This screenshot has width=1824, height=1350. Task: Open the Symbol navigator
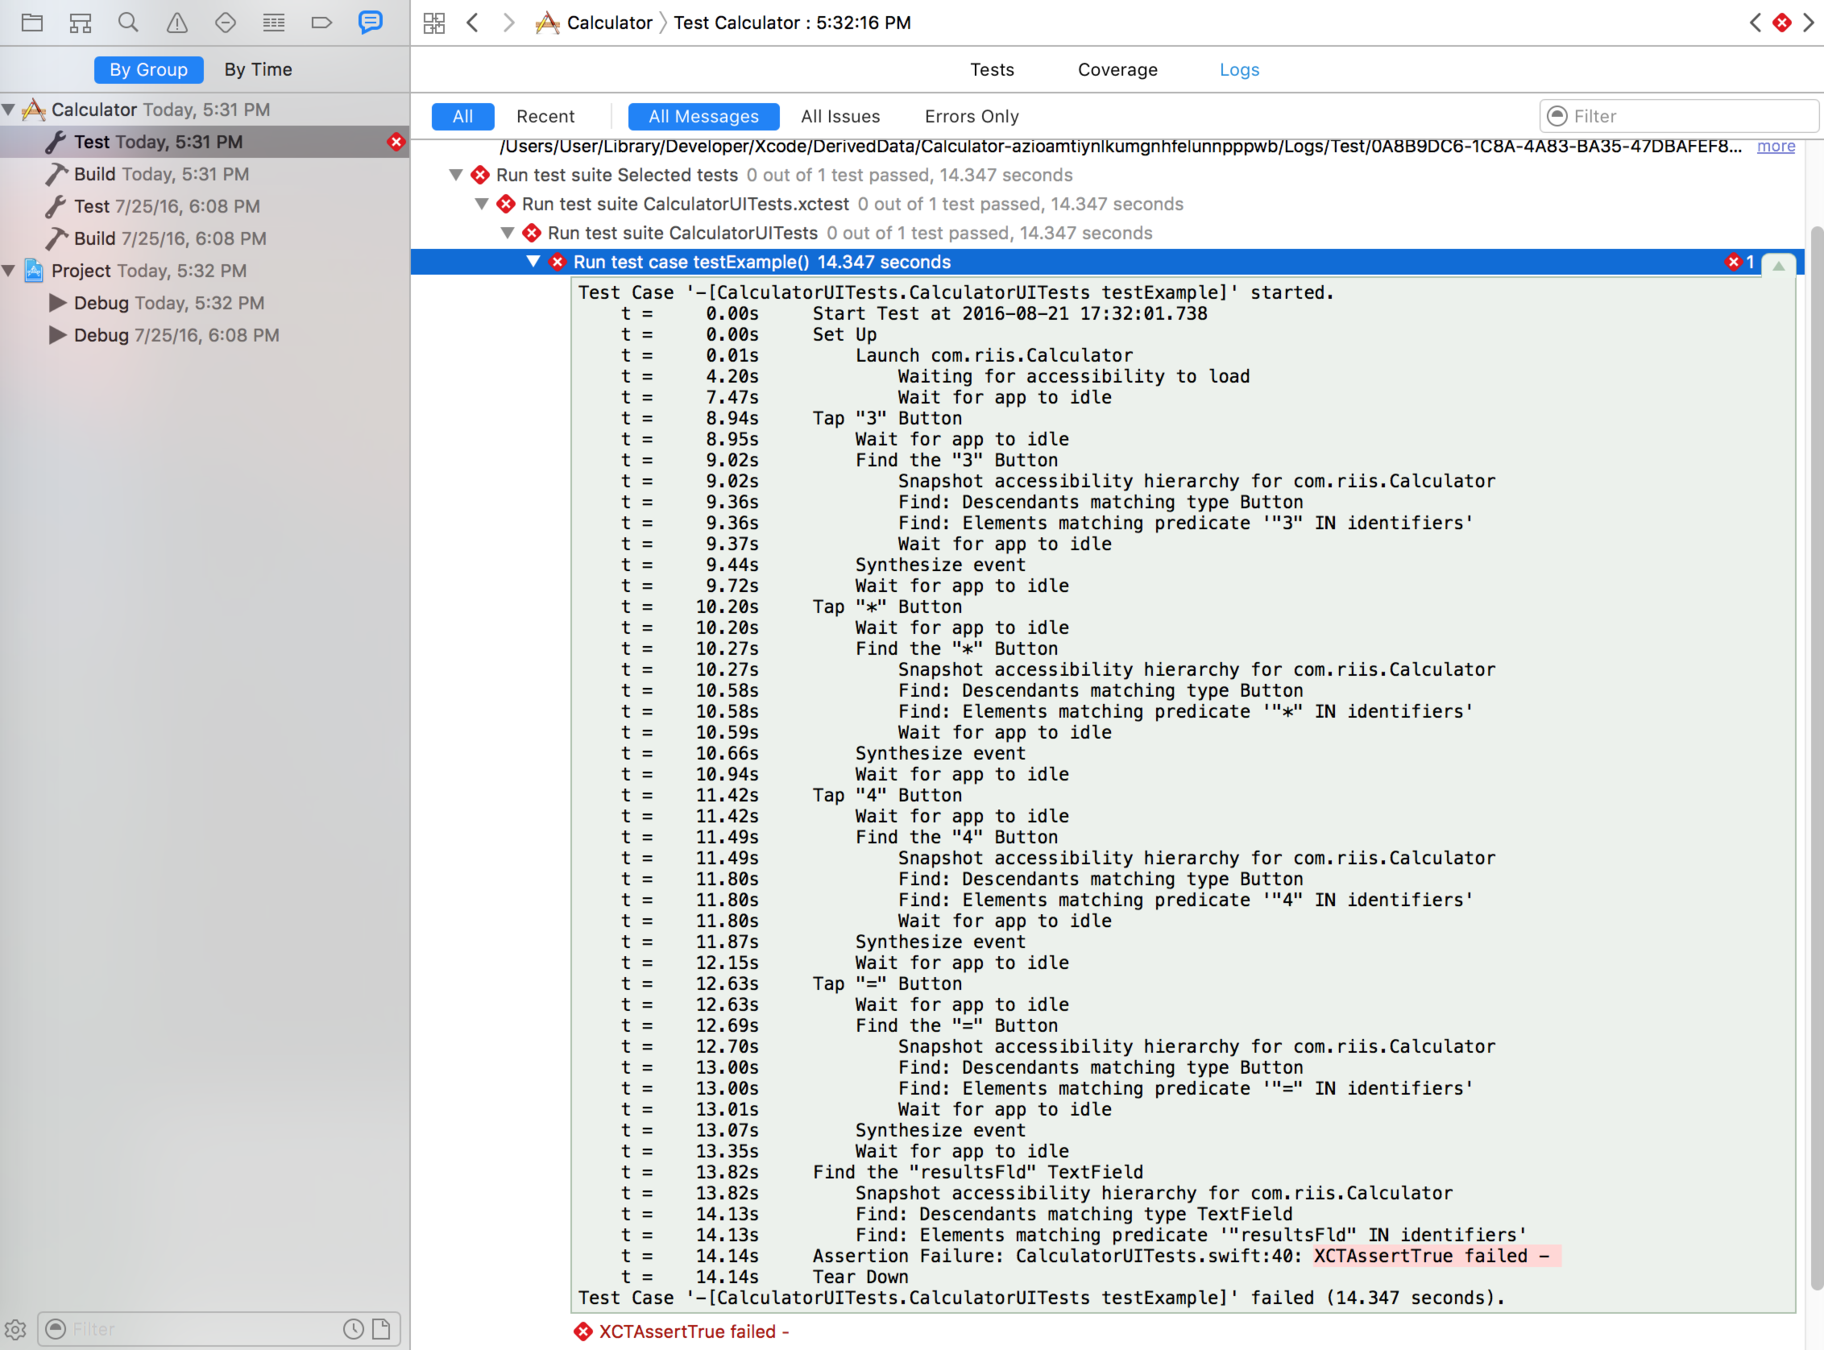tap(80, 22)
